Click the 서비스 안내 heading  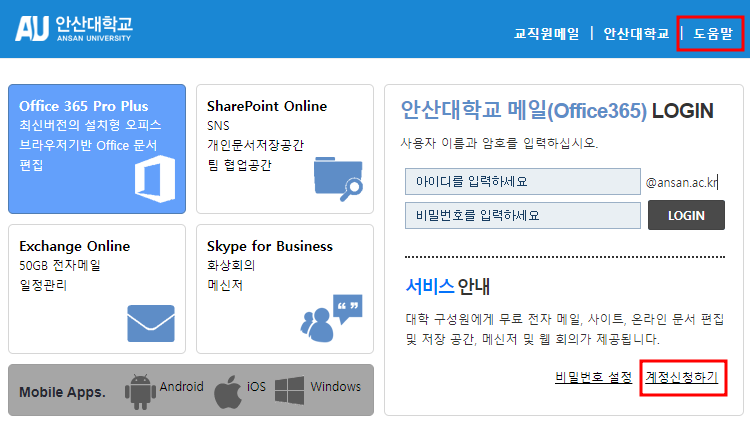448,286
